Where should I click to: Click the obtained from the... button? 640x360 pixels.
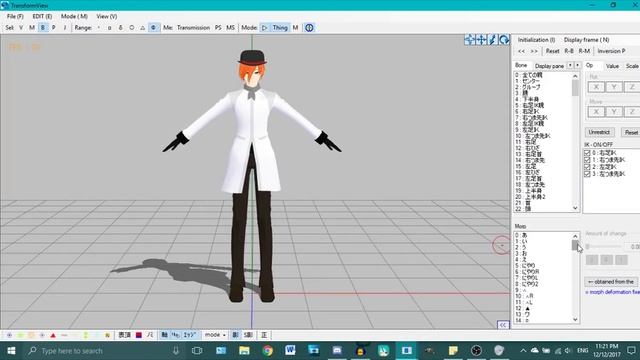point(611,282)
